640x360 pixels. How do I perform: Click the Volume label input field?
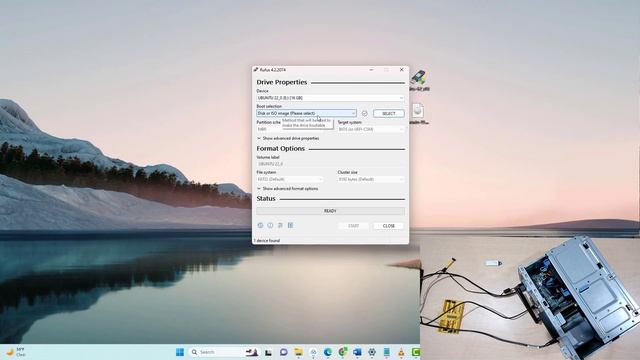[331, 164]
